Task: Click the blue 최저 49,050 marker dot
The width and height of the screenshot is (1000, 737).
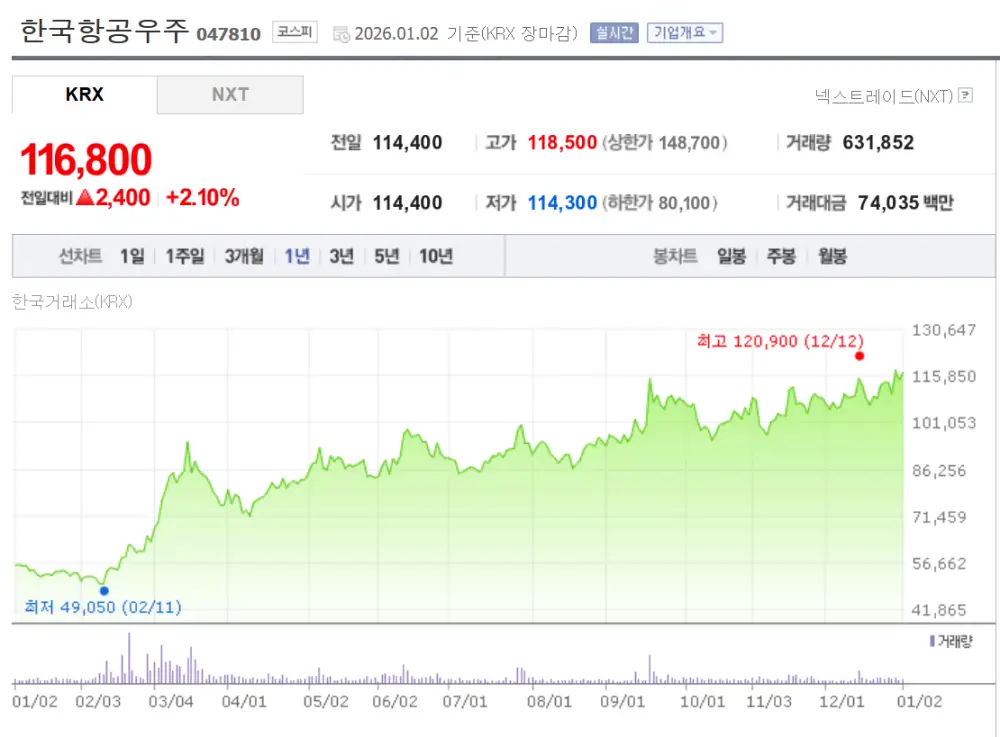Action: [x=104, y=591]
